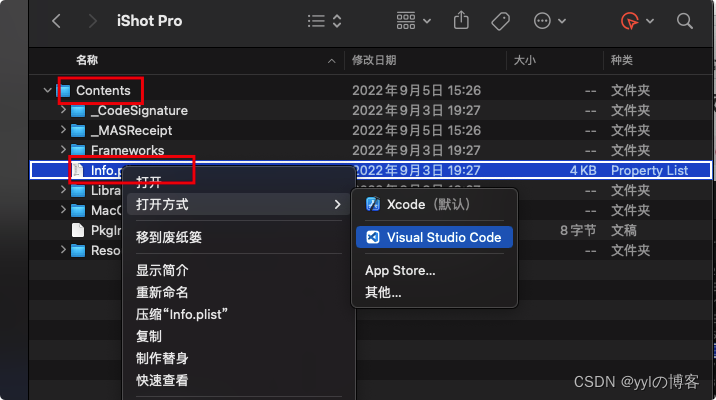Expand the Libra... folder row

click(x=63, y=190)
